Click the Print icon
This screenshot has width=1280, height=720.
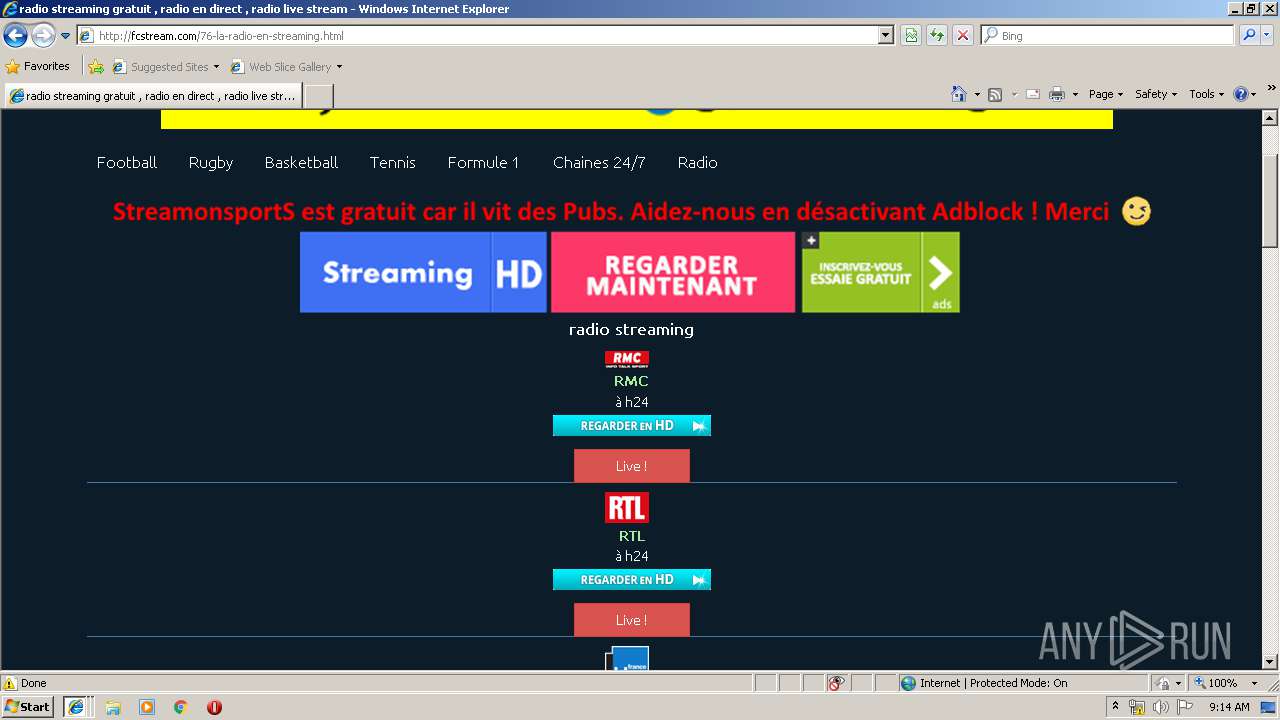click(1057, 94)
